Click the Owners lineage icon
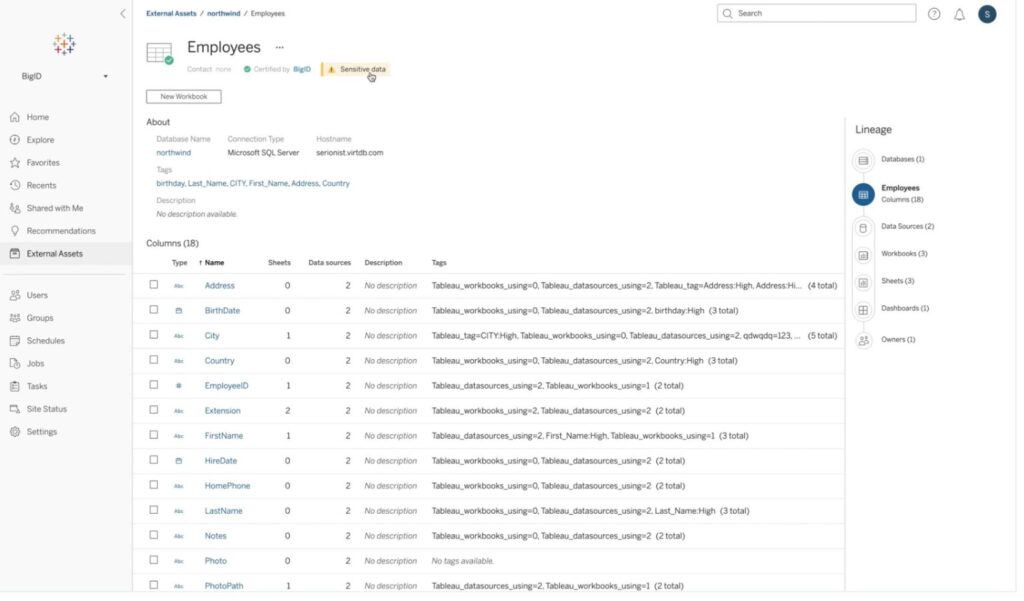The height and width of the screenshot is (601, 1024). [863, 340]
